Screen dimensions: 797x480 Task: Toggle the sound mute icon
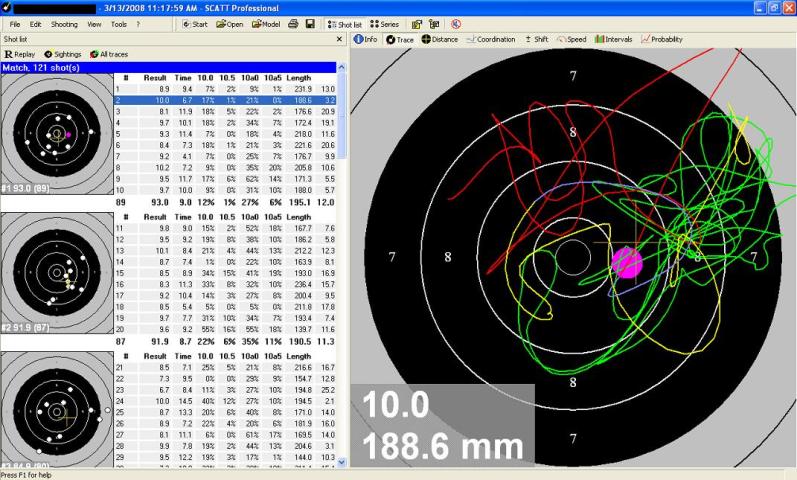coord(456,24)
